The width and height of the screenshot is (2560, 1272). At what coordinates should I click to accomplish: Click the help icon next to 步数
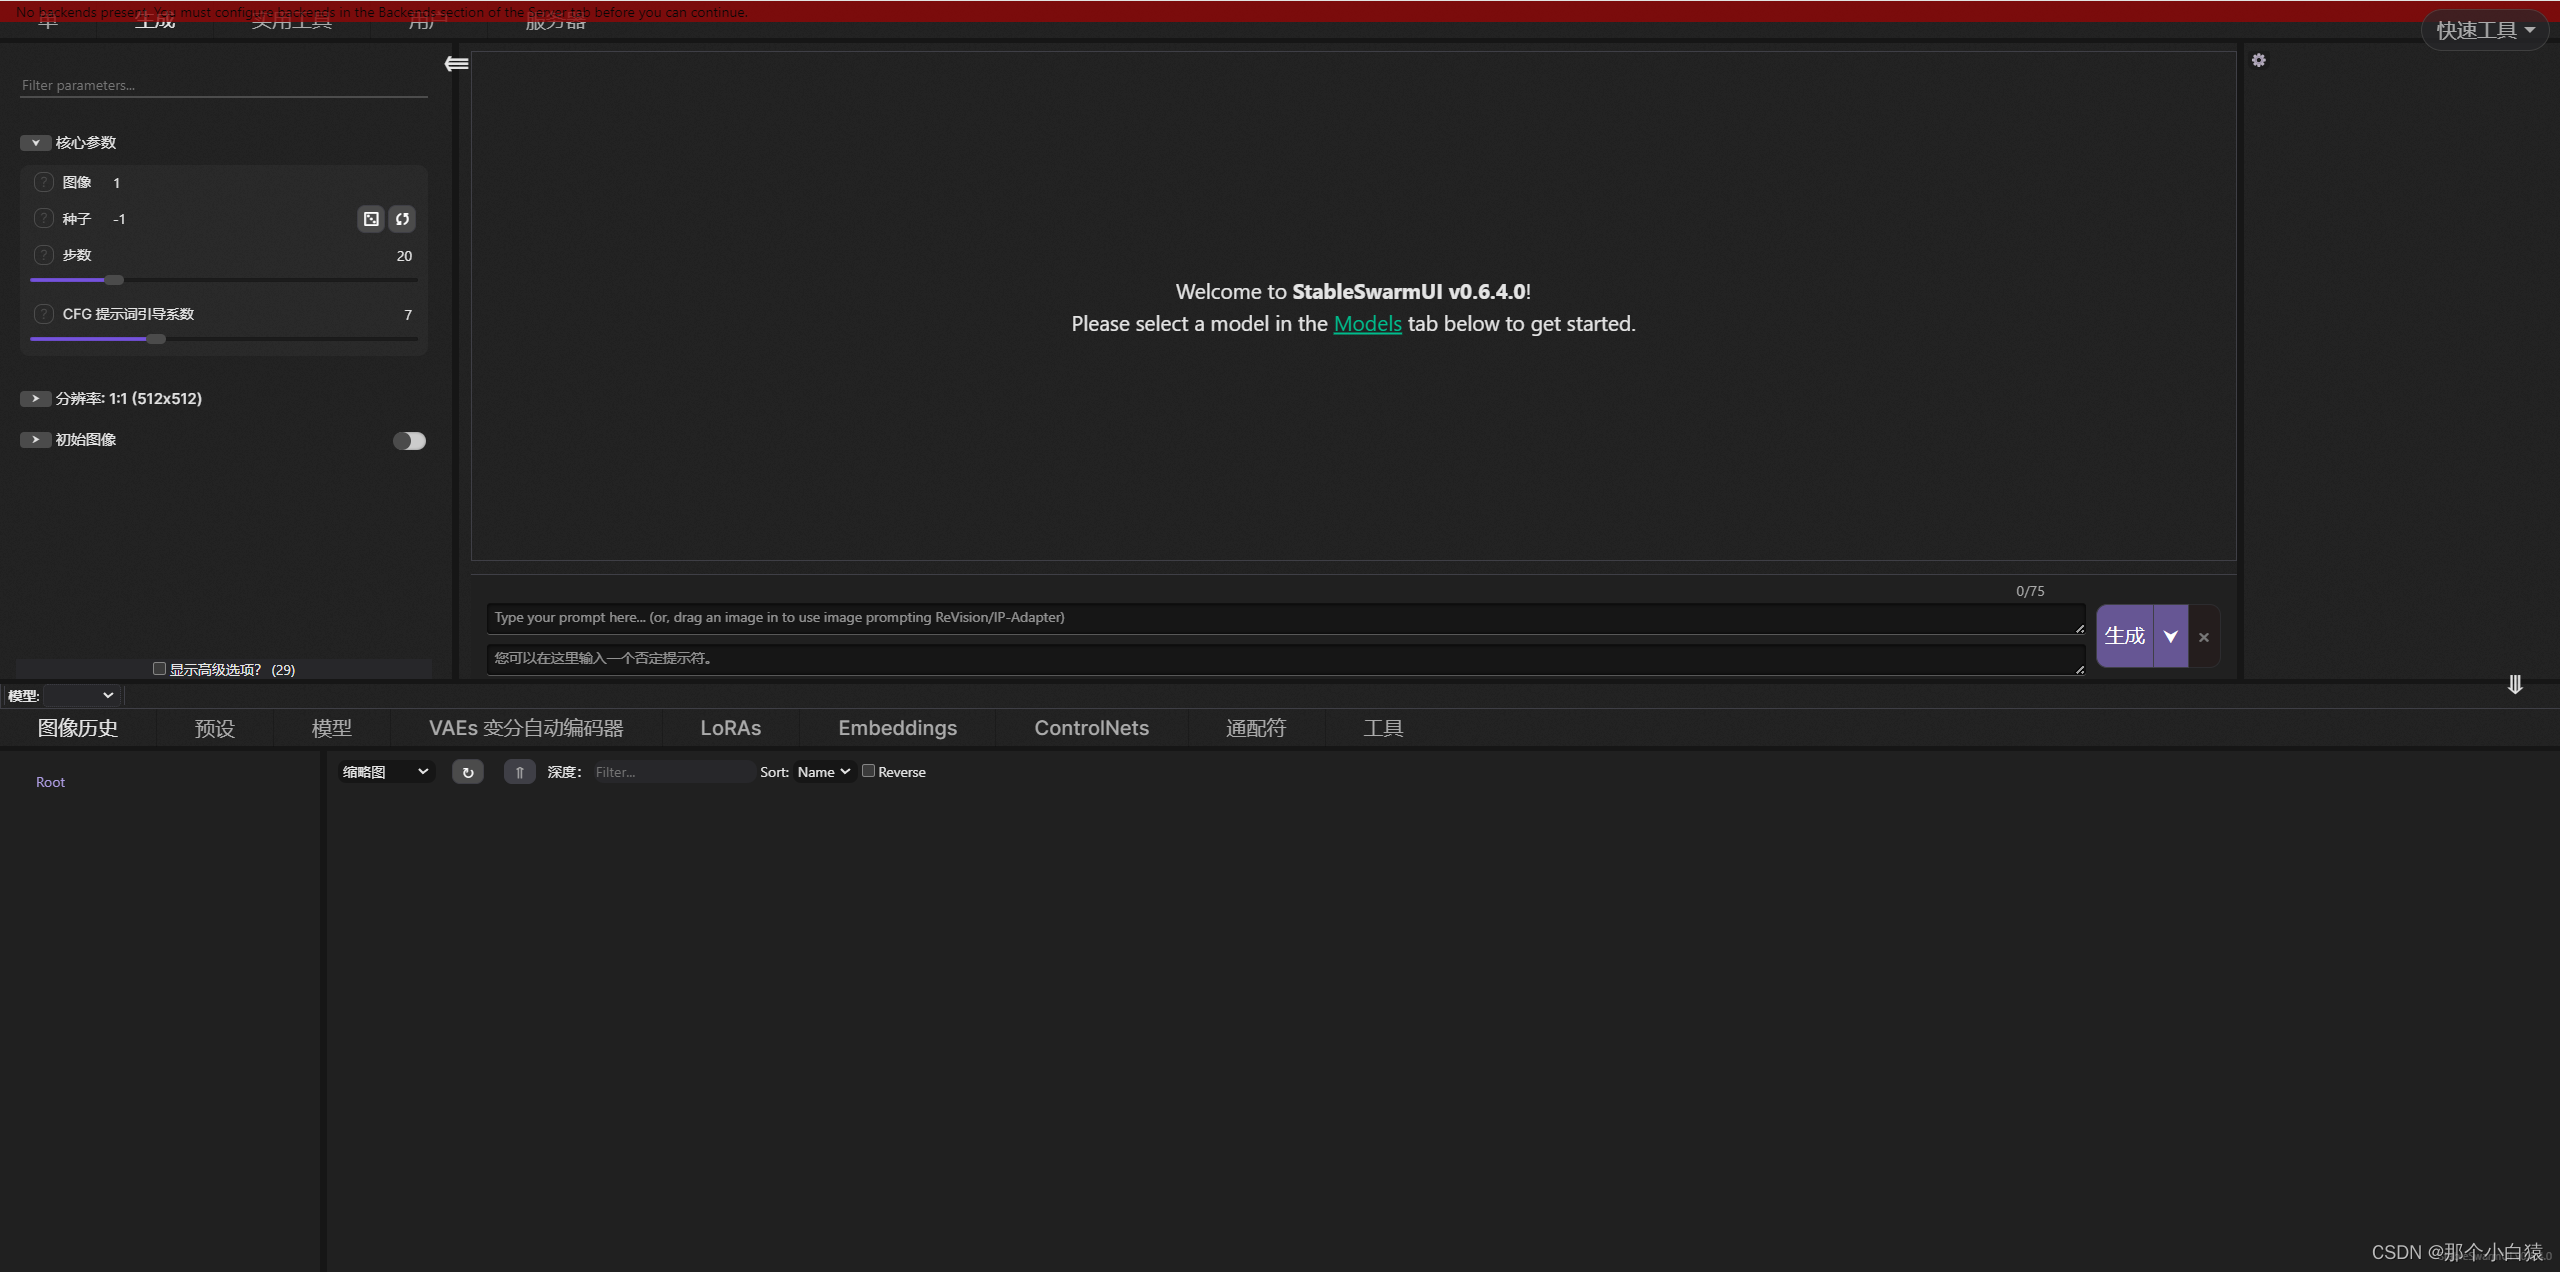(43, 255)
